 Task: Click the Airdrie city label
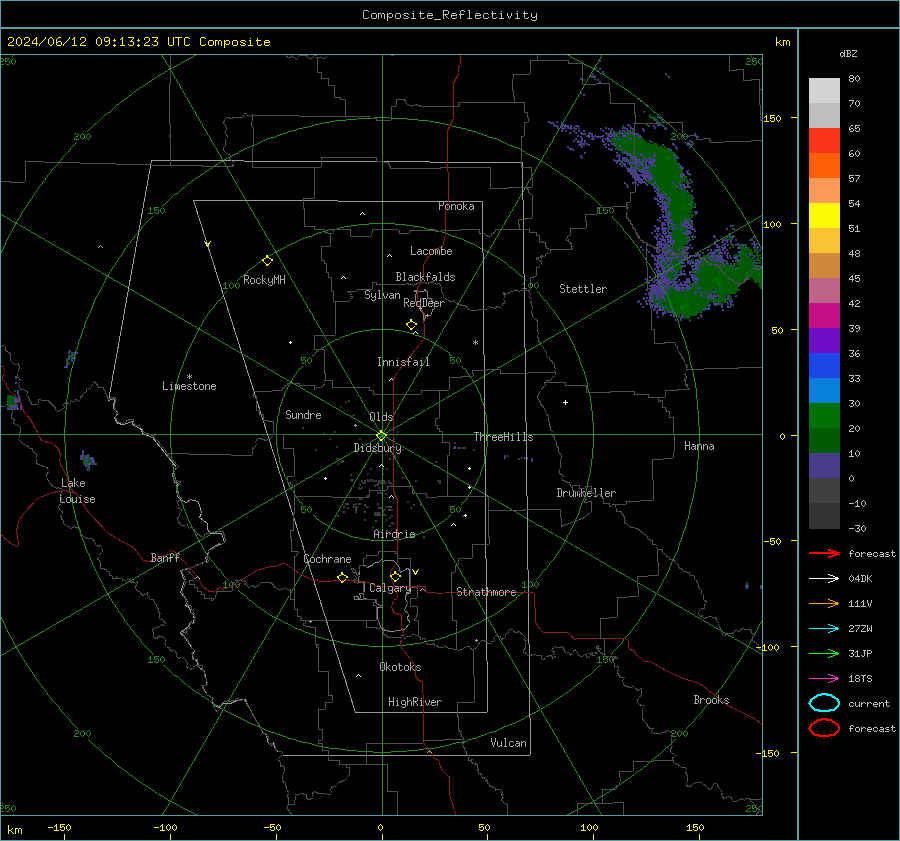(x=394, y=534)
